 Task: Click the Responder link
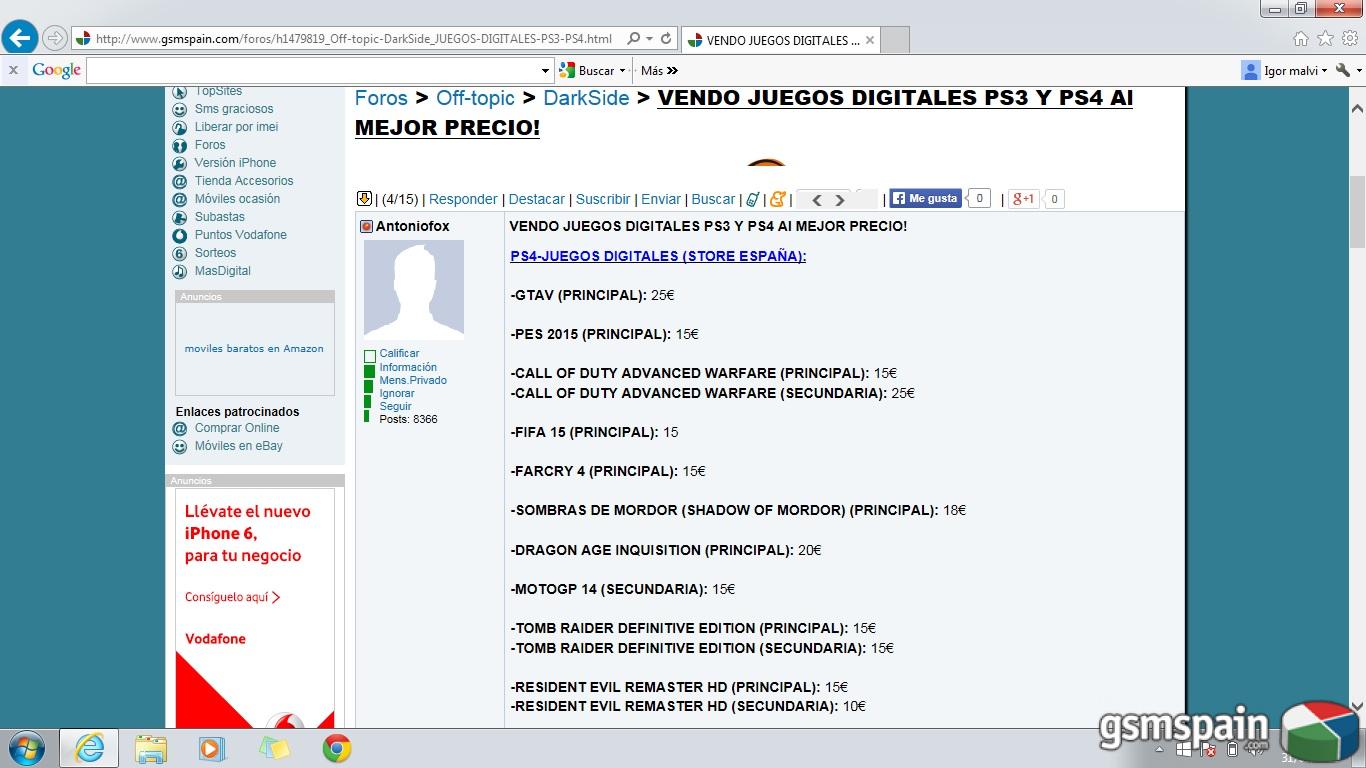pos(463,199)
